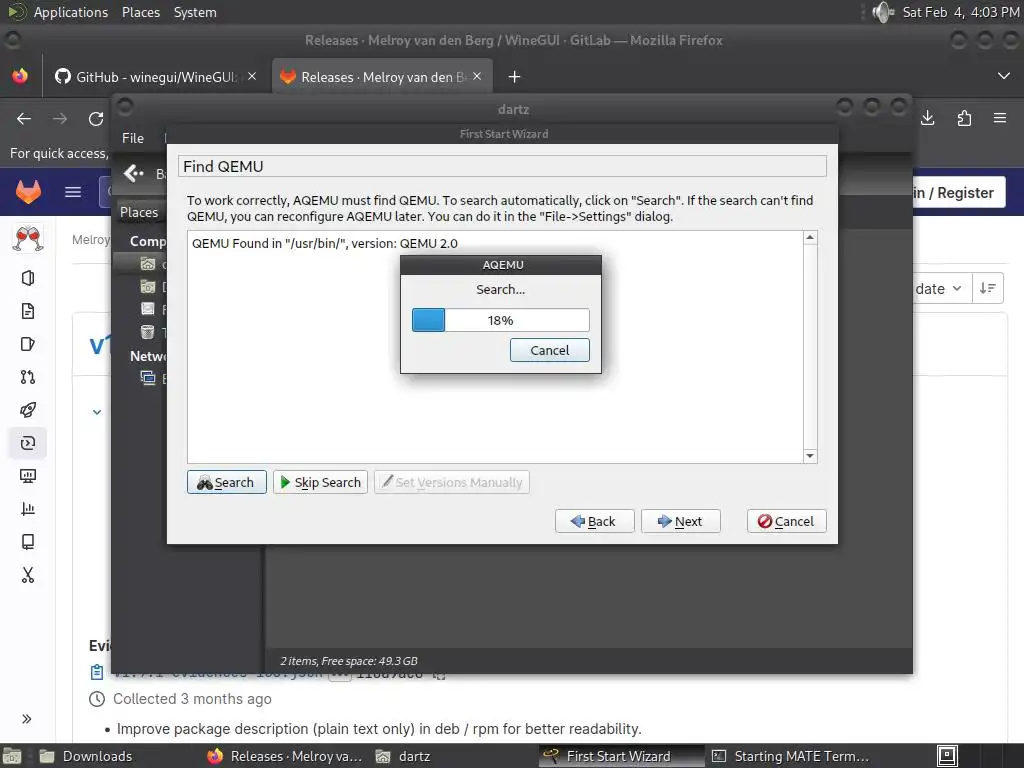Click the workspace switcher icon in bottom panel
The height and width of the screenshot is (768, 1024).
pos(947,756)
